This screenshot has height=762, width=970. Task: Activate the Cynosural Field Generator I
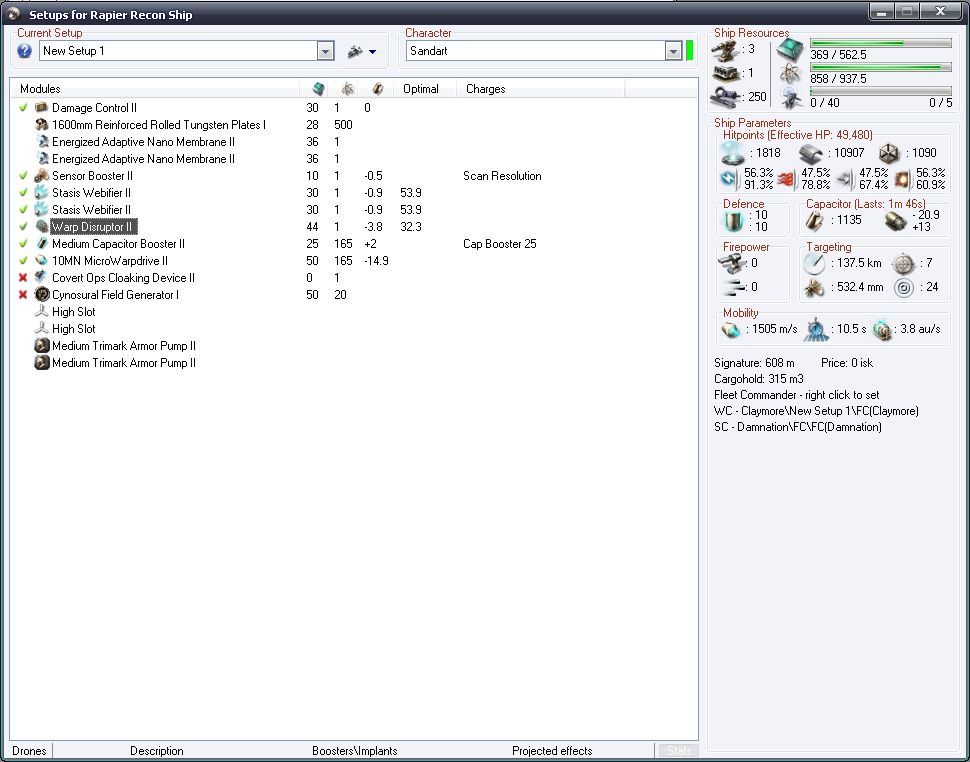point(24,294)
